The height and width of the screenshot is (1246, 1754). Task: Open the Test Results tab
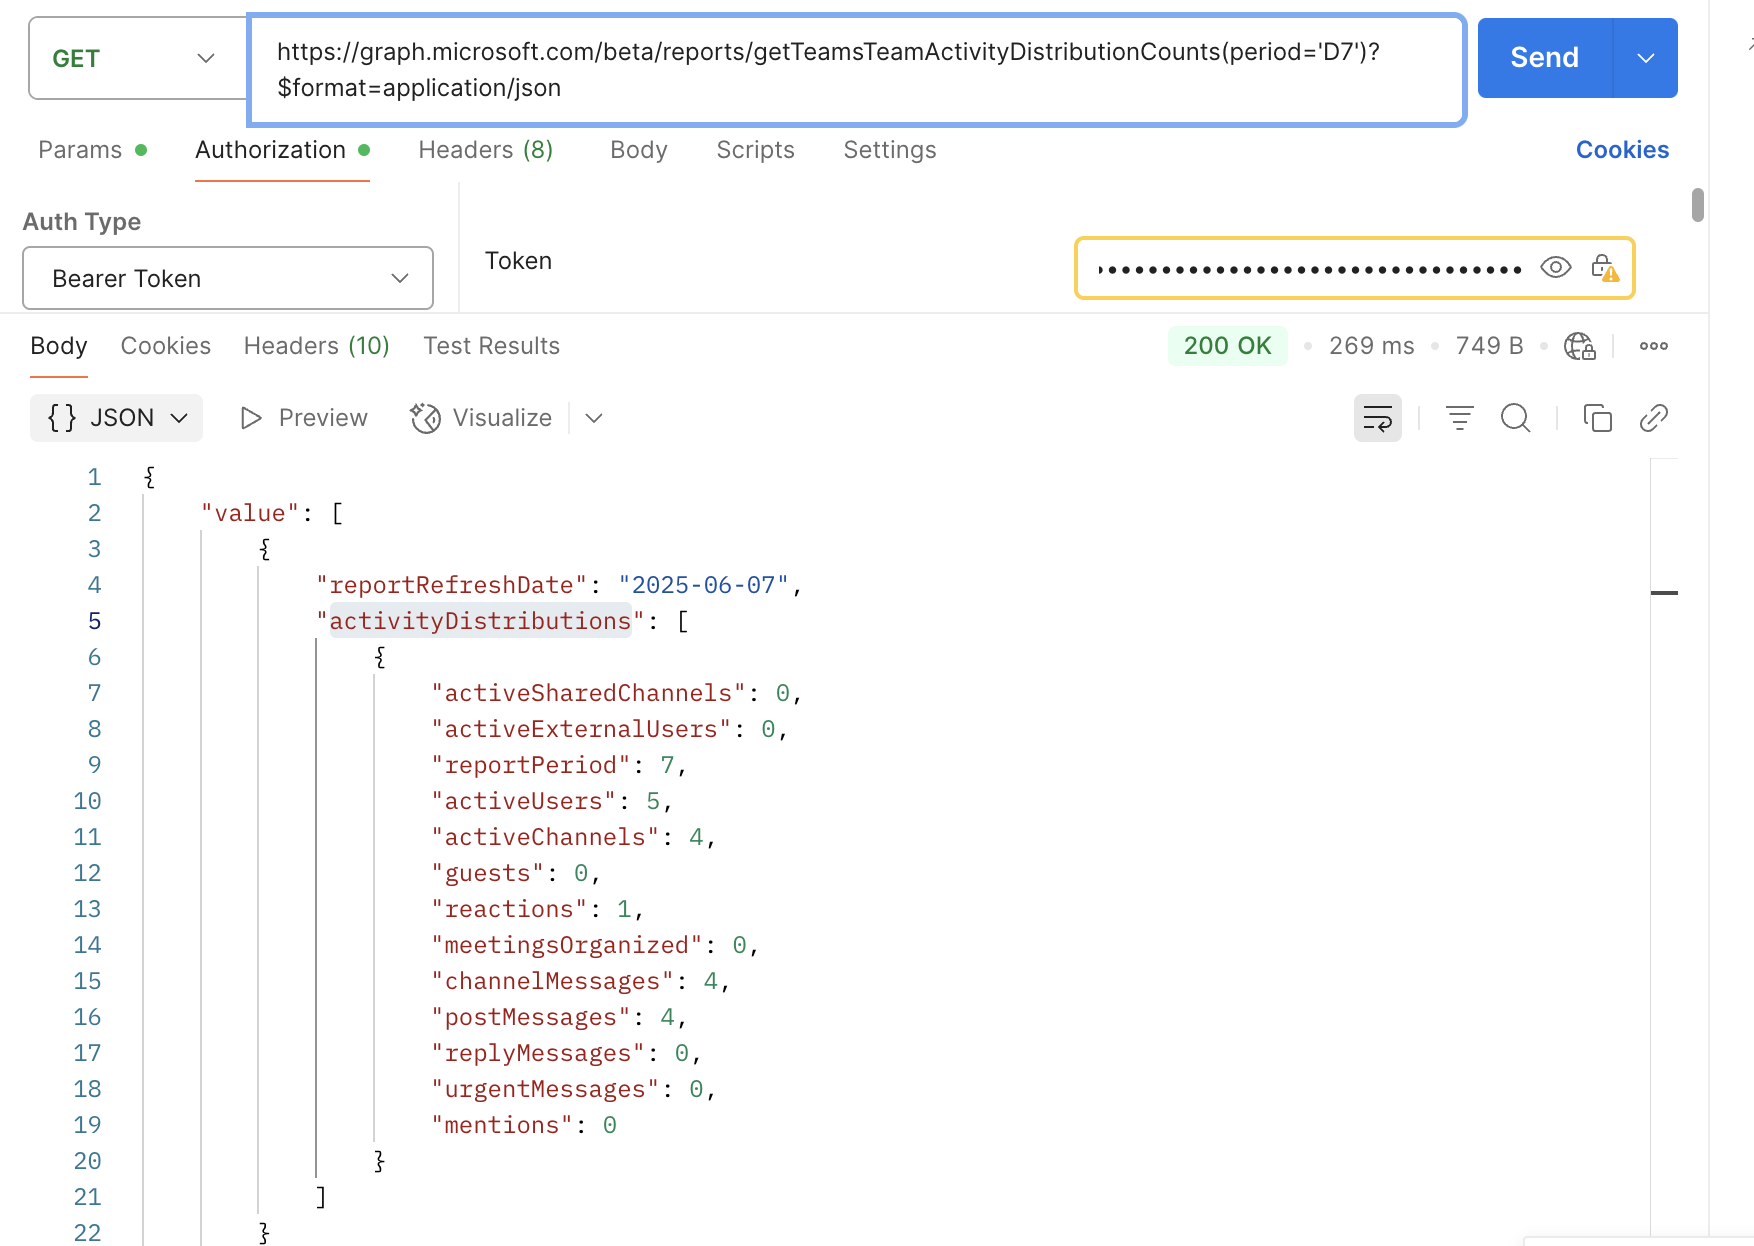491,346
